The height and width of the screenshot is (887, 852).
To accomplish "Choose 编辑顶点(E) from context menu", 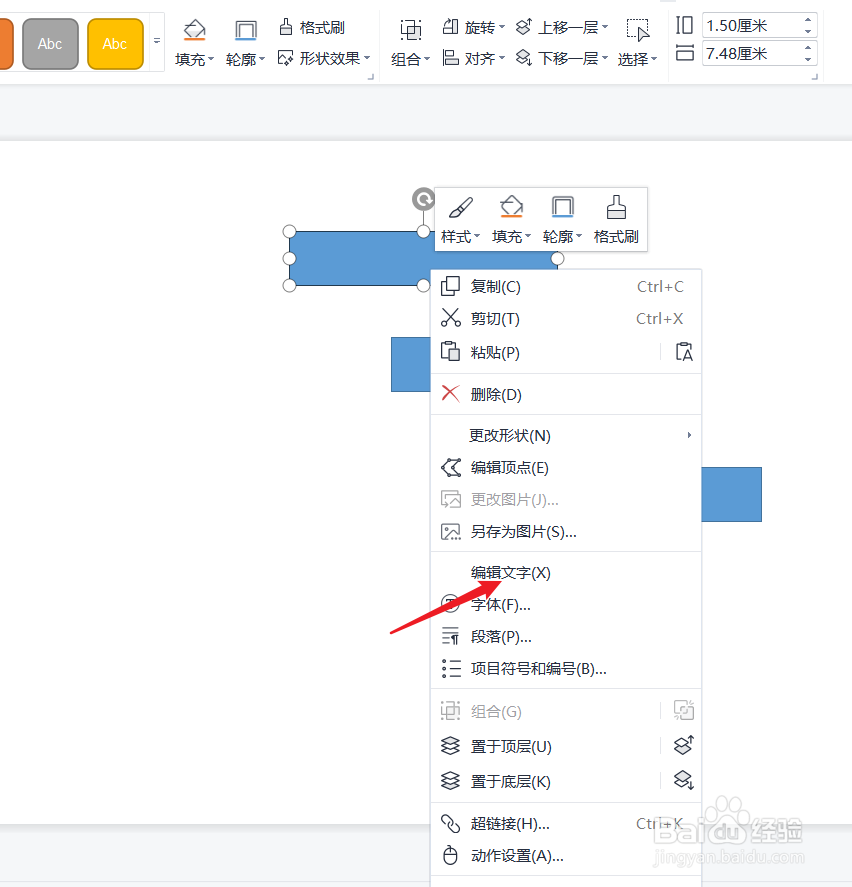I will pos(566,467).
